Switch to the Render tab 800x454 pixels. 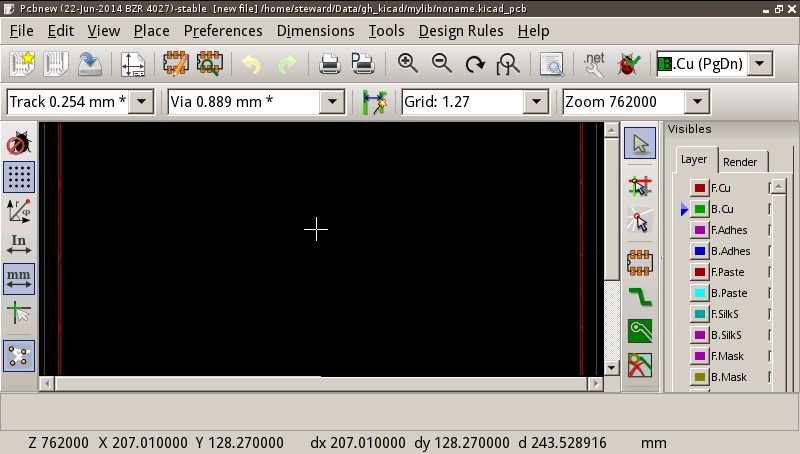coord(740,162)
